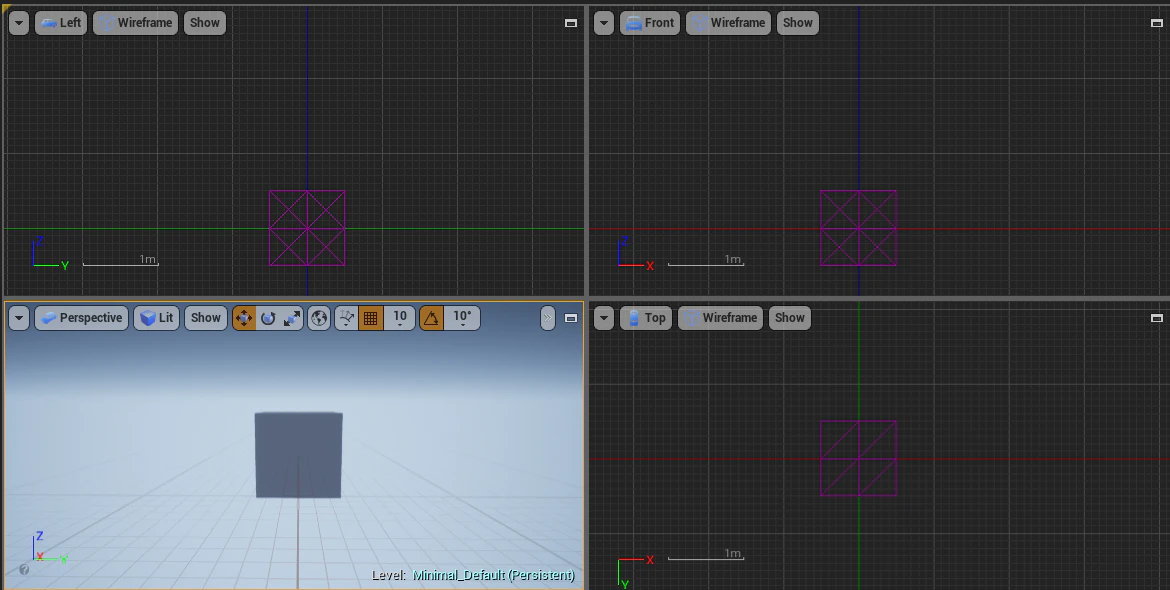Toggle surface snapping in Perspective toolbar
Image resolution: width=1170 pixels, height=590 pixels.
pos(346,318)
